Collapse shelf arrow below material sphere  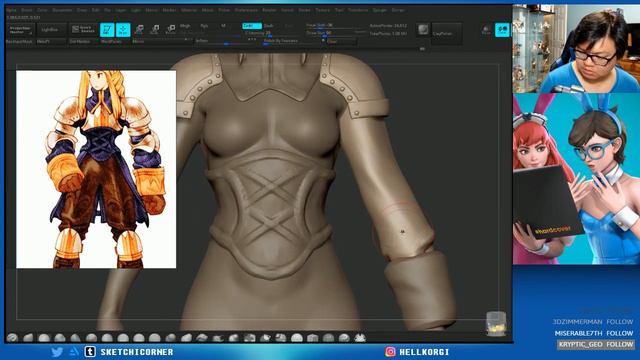[422, 49]
